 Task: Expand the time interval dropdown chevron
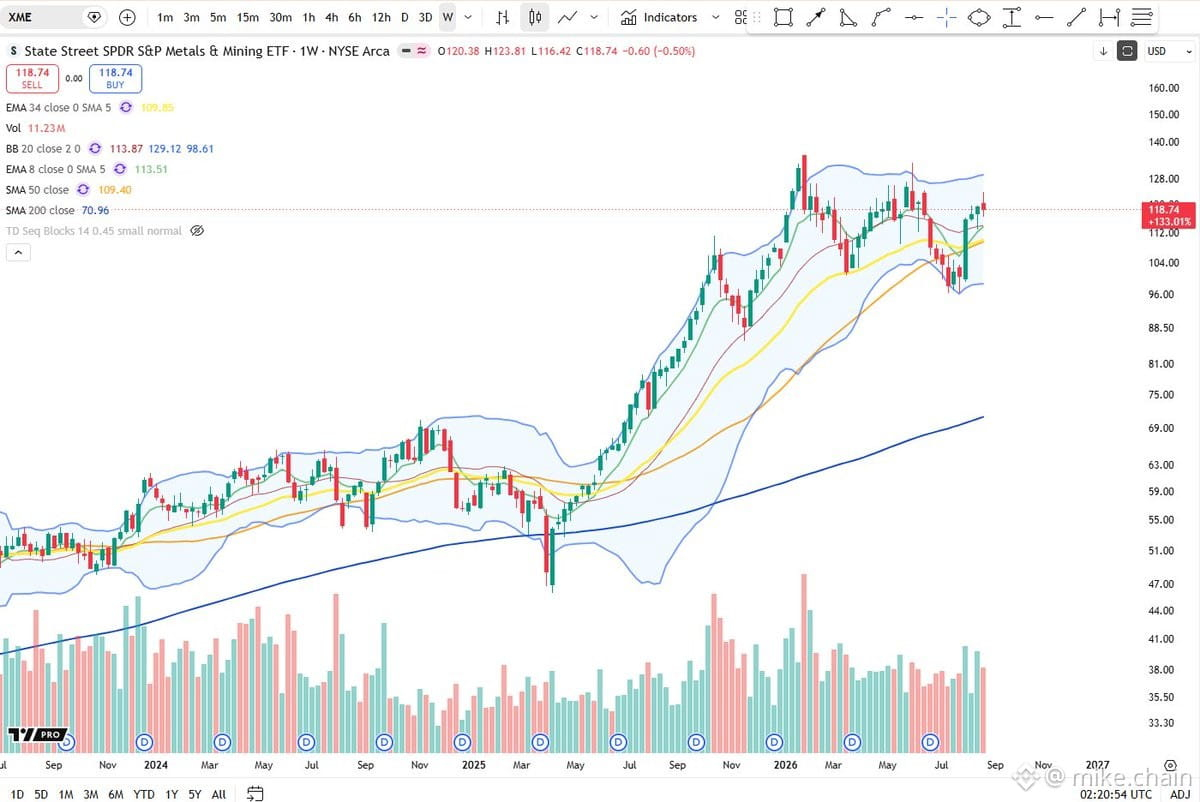[x=468, y=17]
